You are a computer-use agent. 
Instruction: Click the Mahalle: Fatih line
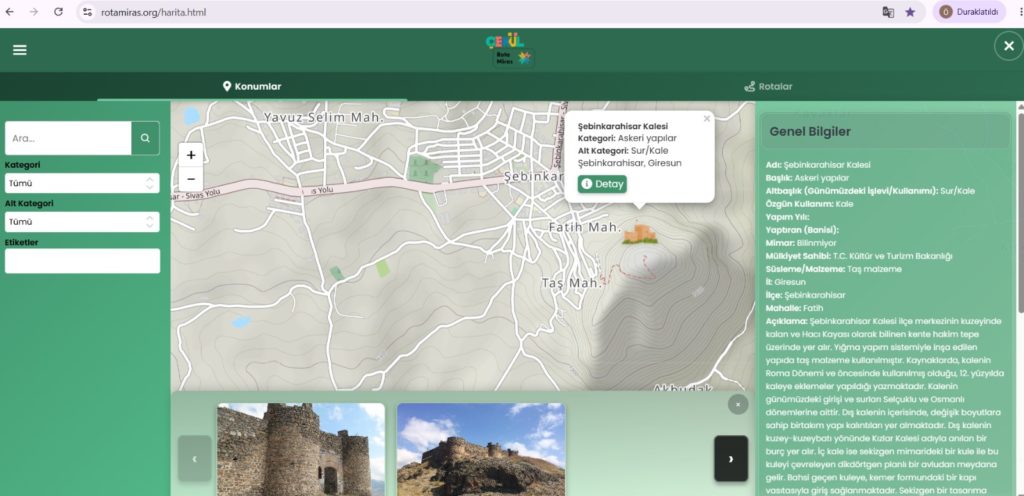click(794, 308)
